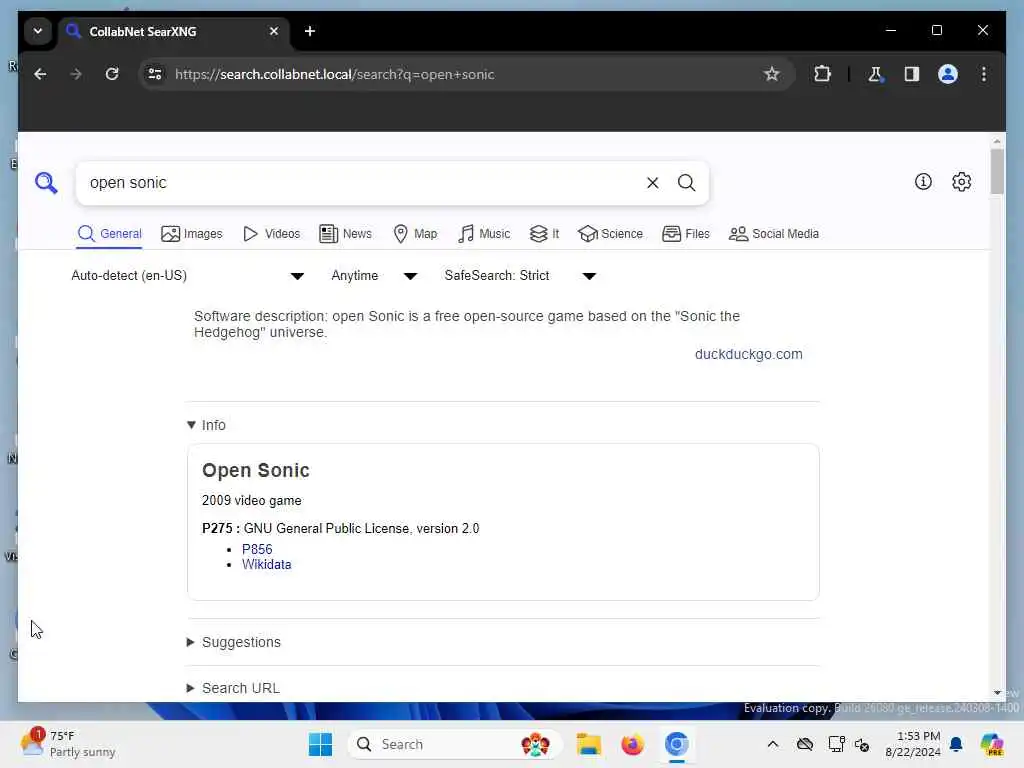Open the Windows Start menu
Screen dimensions: 1024x768
point(320,744)
